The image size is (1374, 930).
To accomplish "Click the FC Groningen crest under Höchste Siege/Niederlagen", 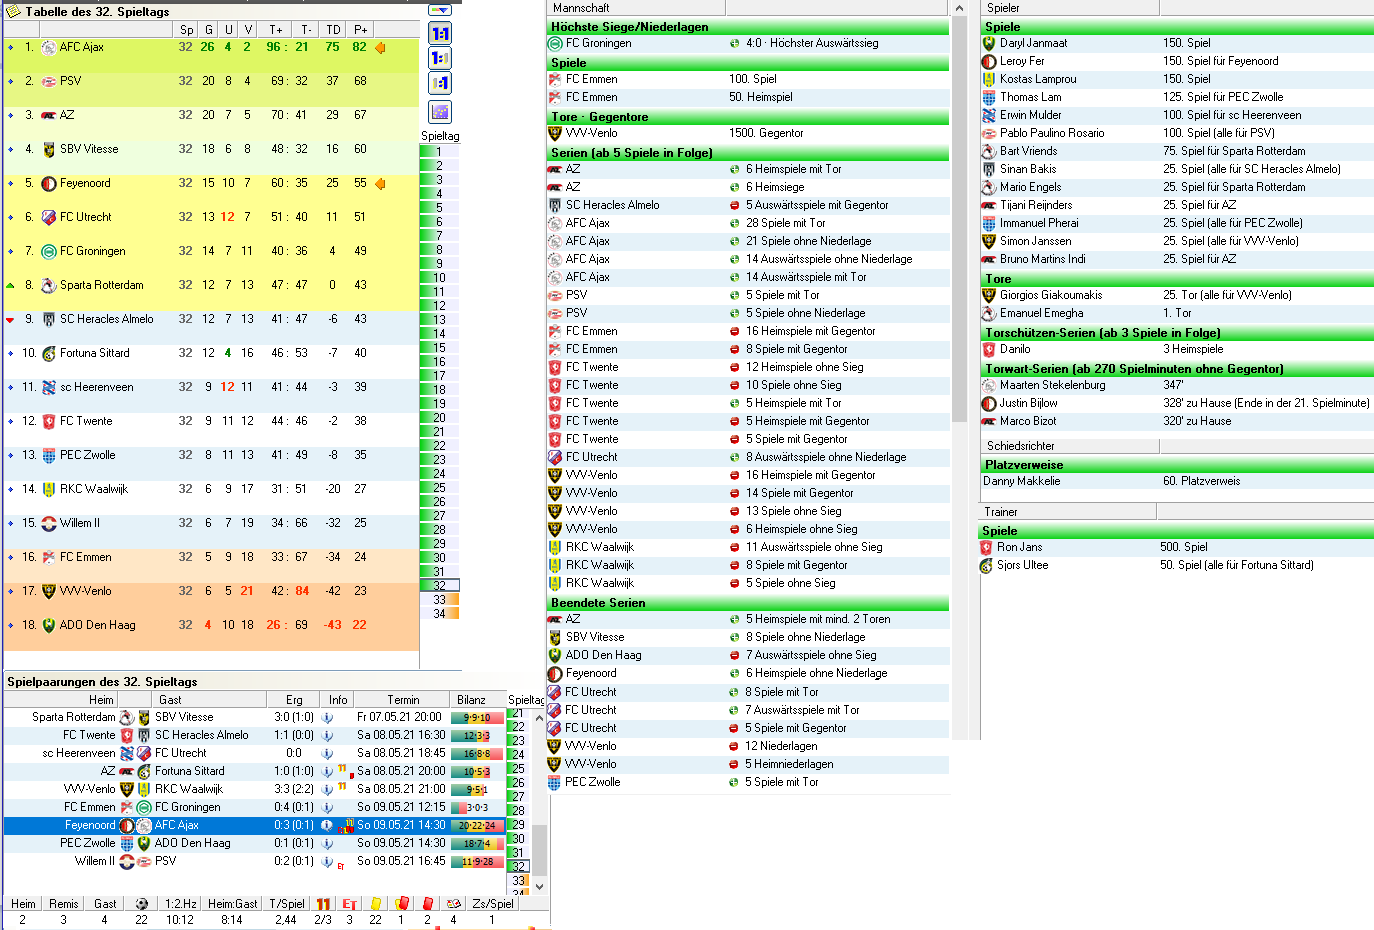I will pyautogui.click(x=555, y=43).
